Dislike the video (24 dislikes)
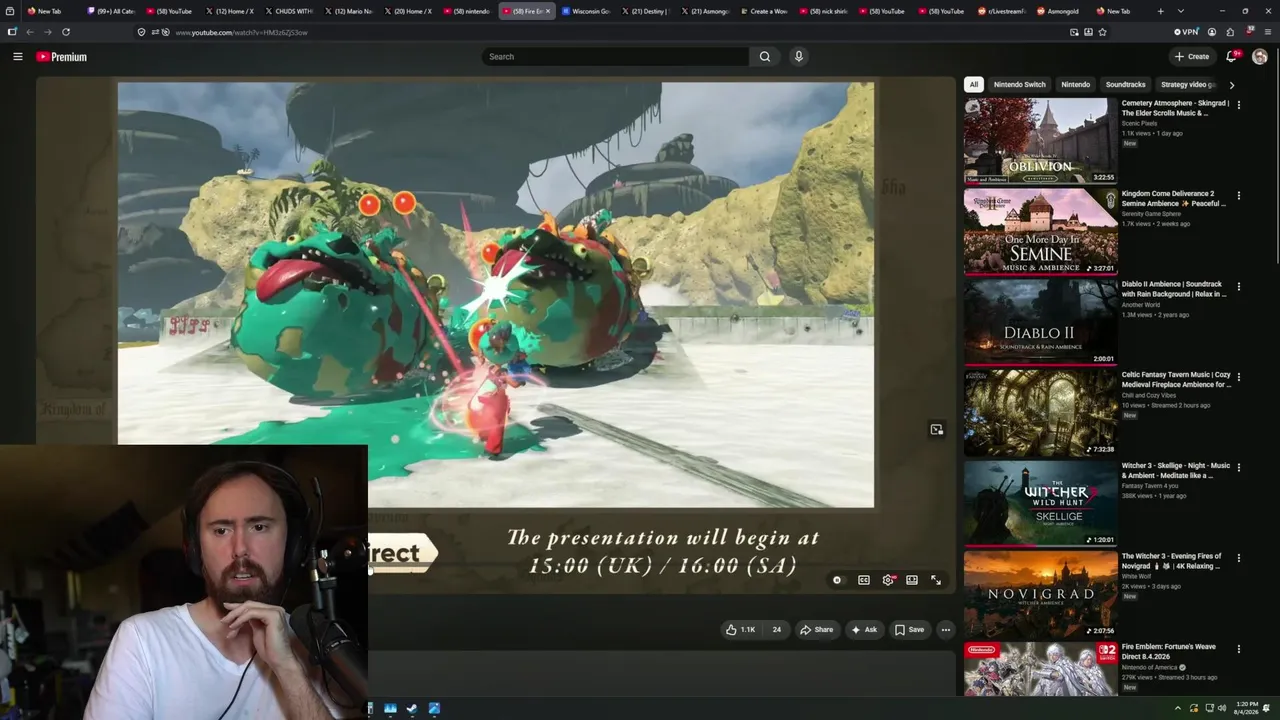The width and height of the screenshot is (1280, 720). tap(776, 630)
